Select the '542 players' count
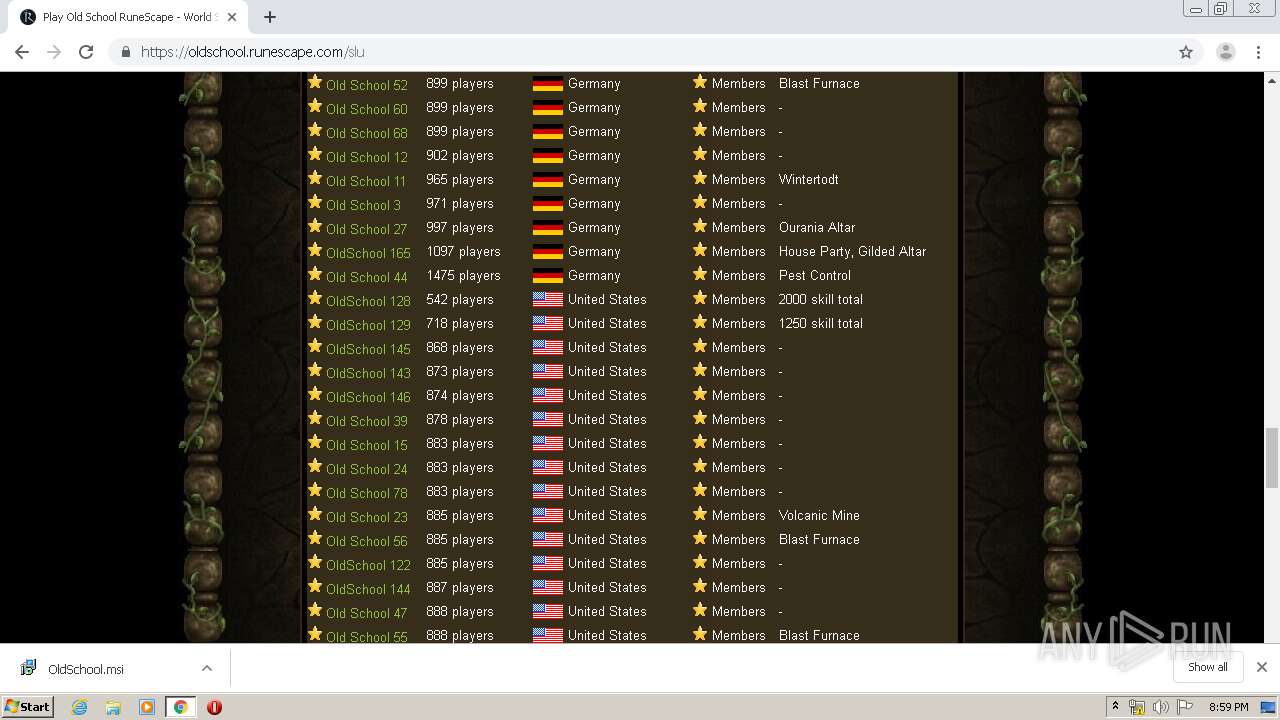The width and height of the screenshot is (1280, 720). coord(459,299)
